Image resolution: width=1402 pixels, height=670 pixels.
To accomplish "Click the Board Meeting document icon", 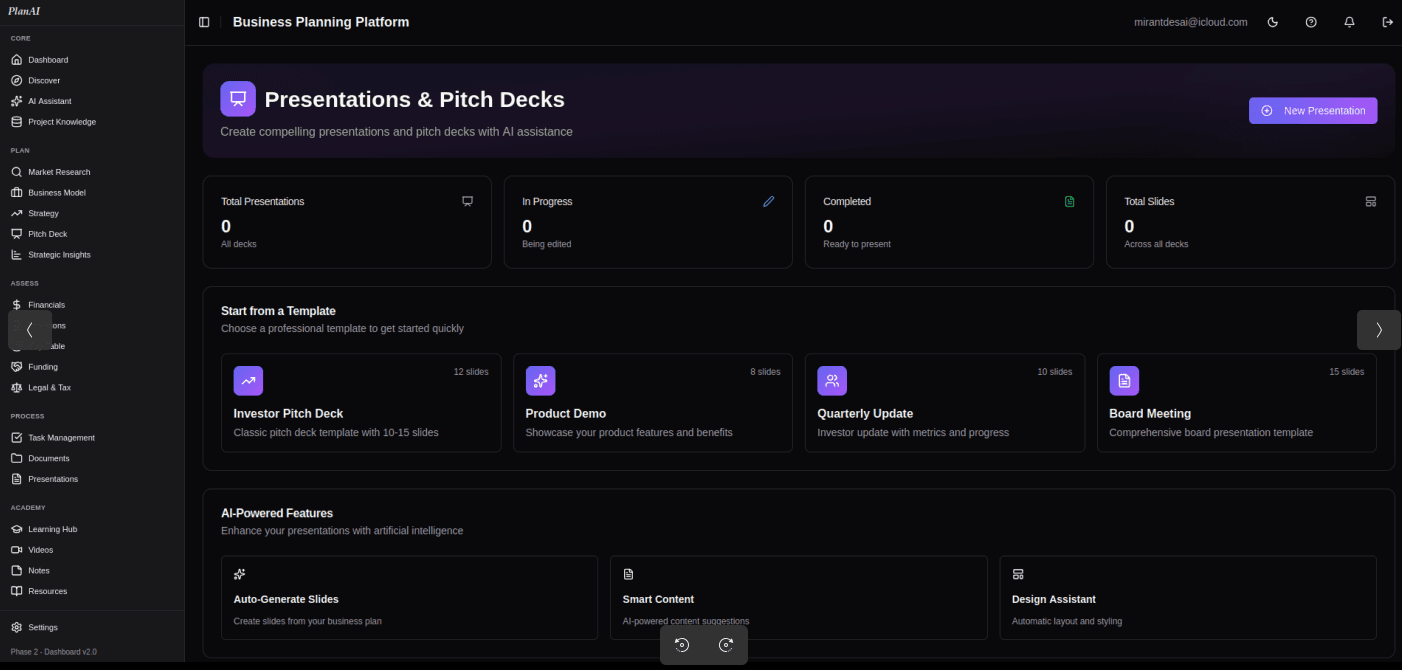I will pos(1124,380).
